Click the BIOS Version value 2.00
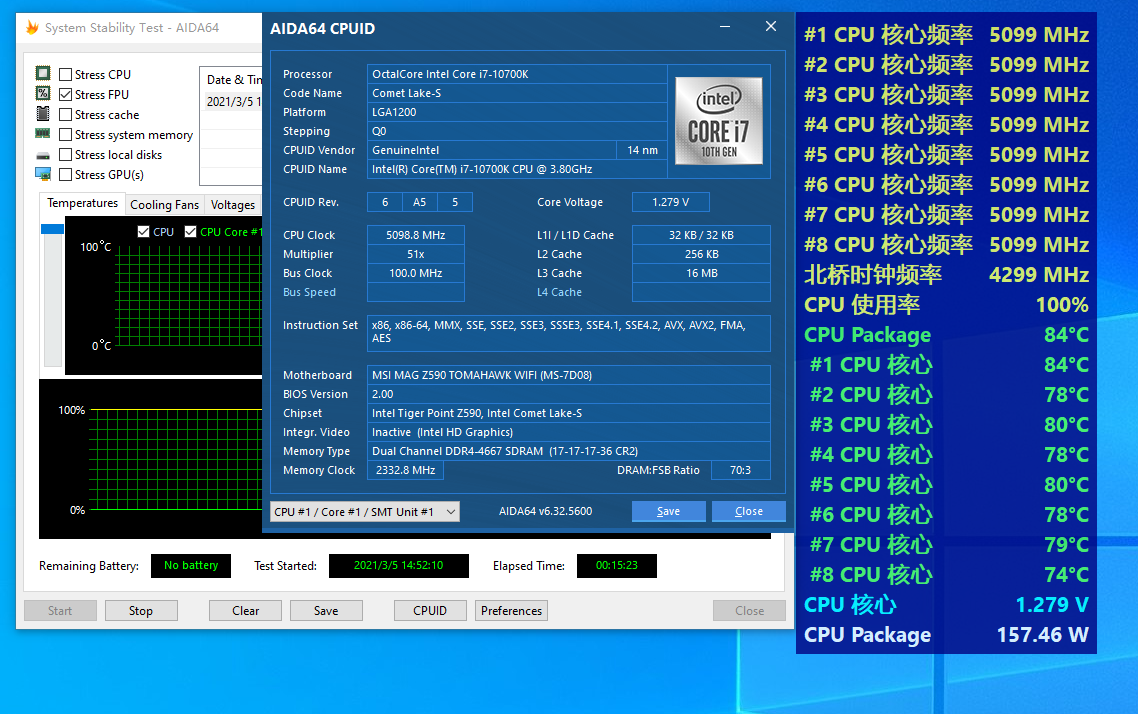Screen dimensions: 1138x714 [568, 394]
